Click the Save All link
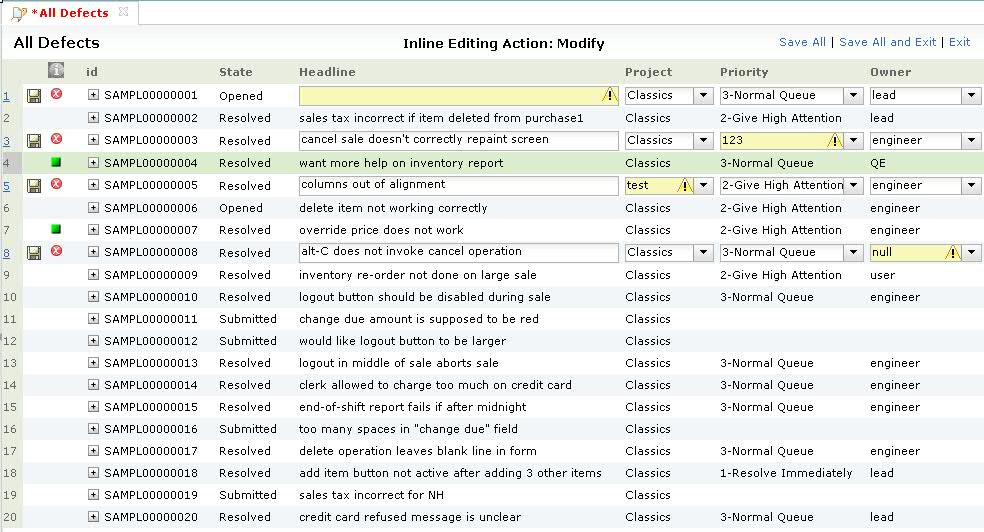984x532 pixels. [x=802, y=42]
